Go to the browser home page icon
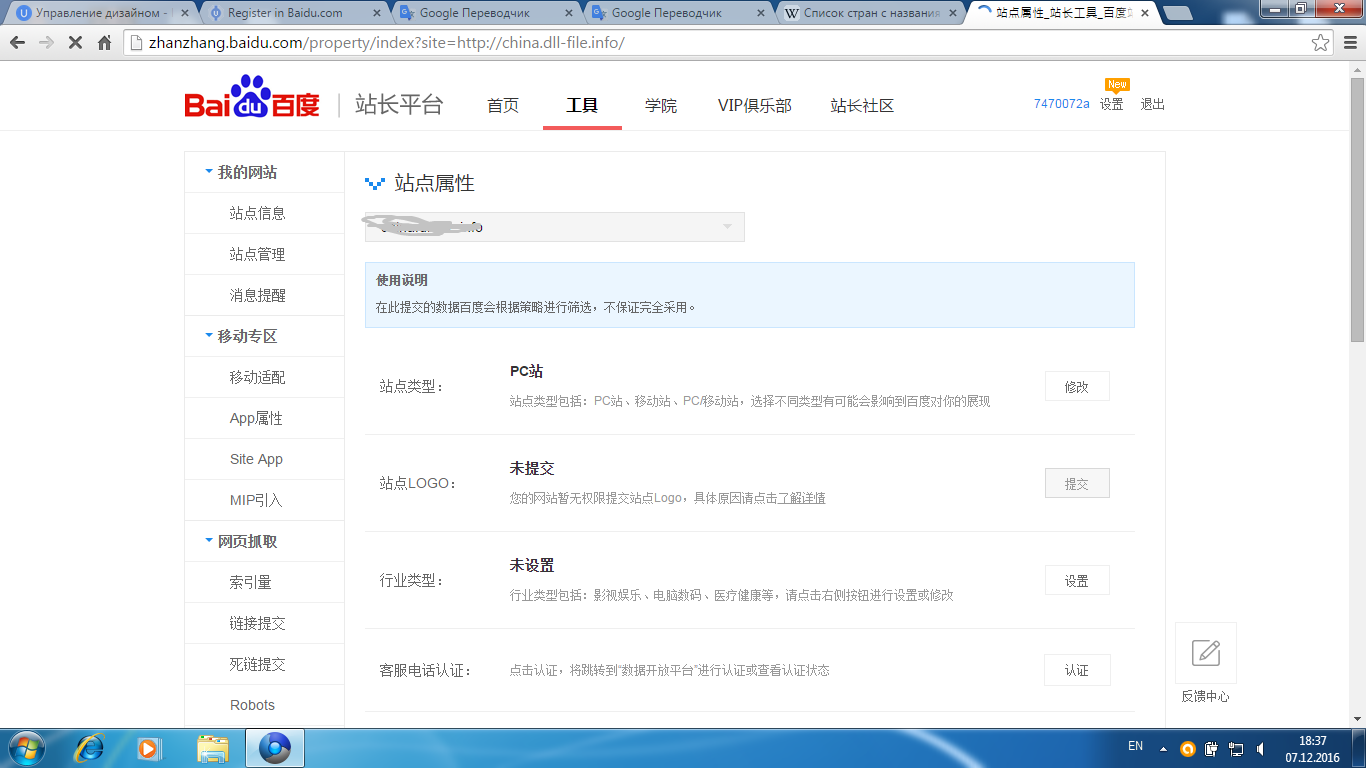Screen dimensions: 1366x768 point(104,43)
